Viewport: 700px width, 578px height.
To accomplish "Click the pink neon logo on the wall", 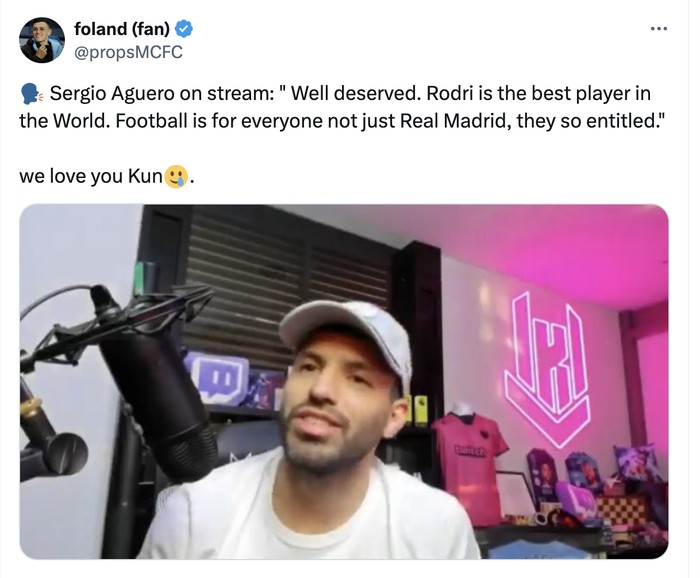I will coord(547,368).
